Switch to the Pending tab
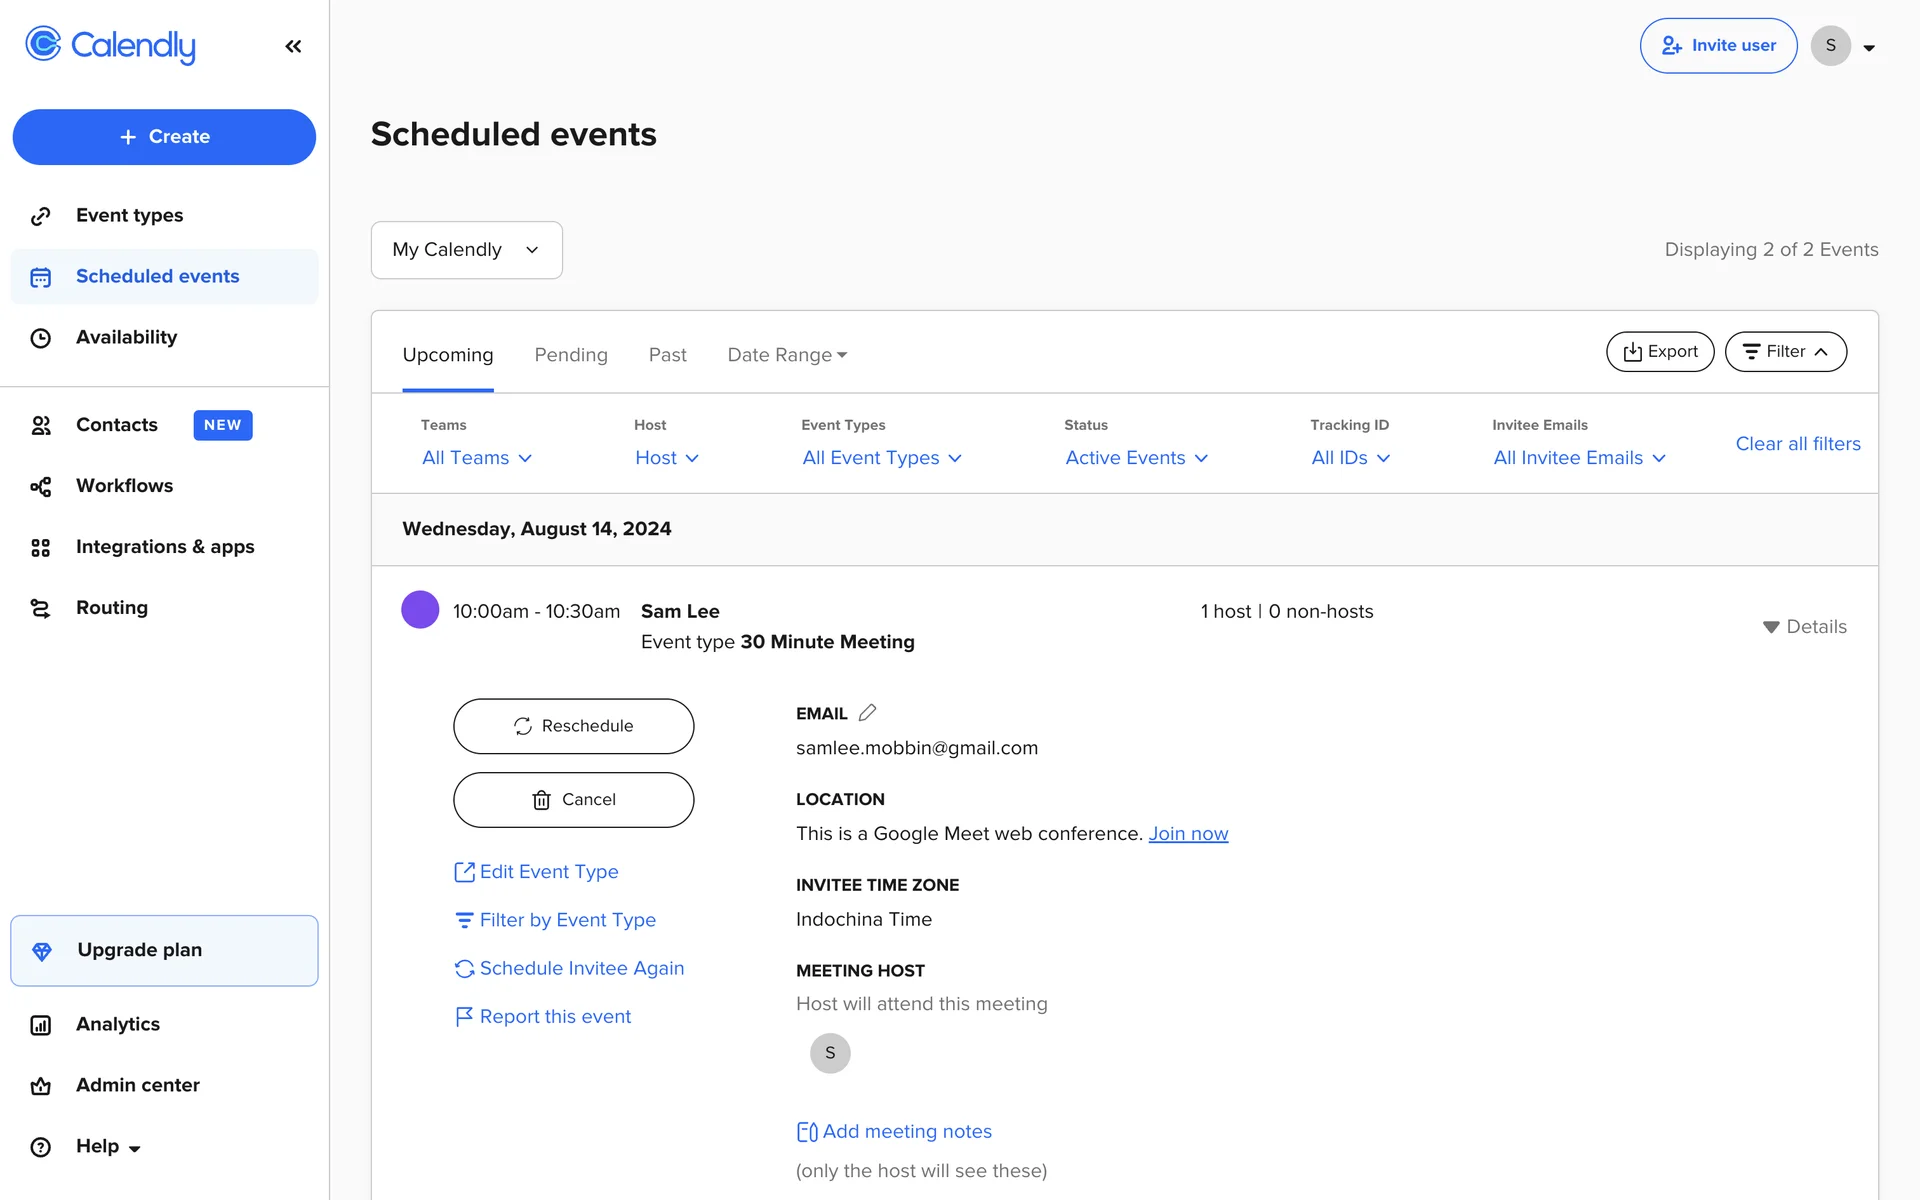 (570, 355)
